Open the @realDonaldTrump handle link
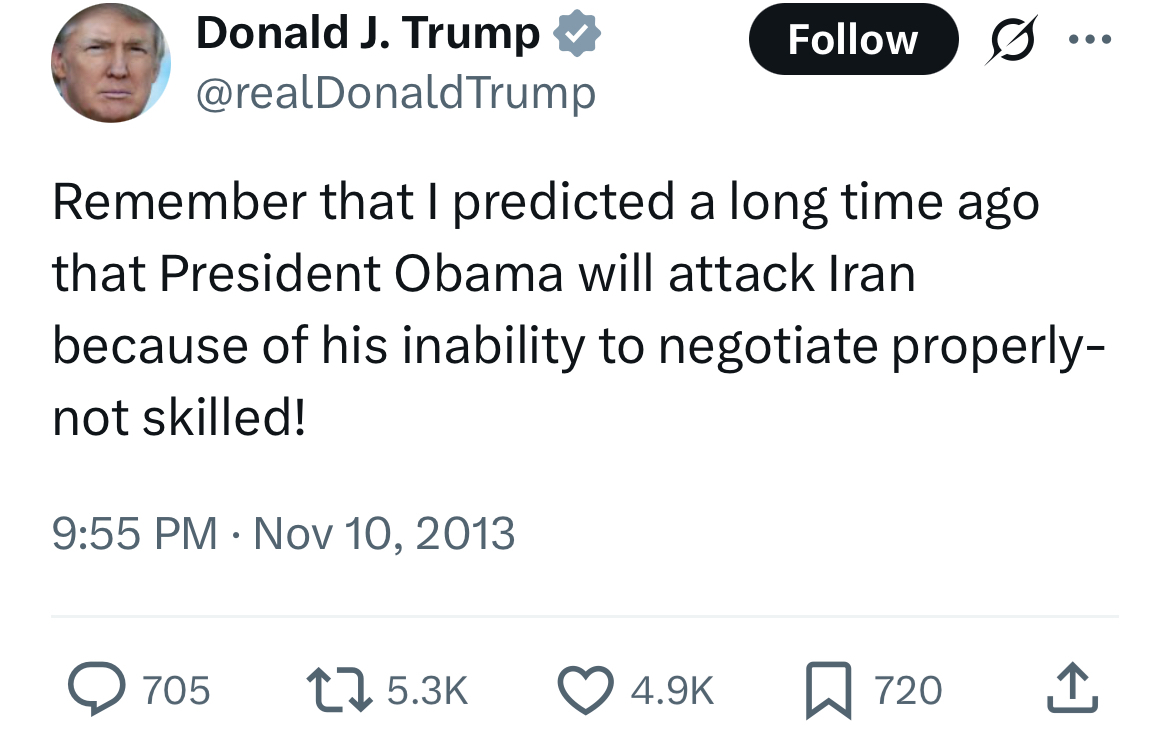Image resolution: width=1170 pixels, height=755 pixels. pyautogui.click(x=395, y=93)
